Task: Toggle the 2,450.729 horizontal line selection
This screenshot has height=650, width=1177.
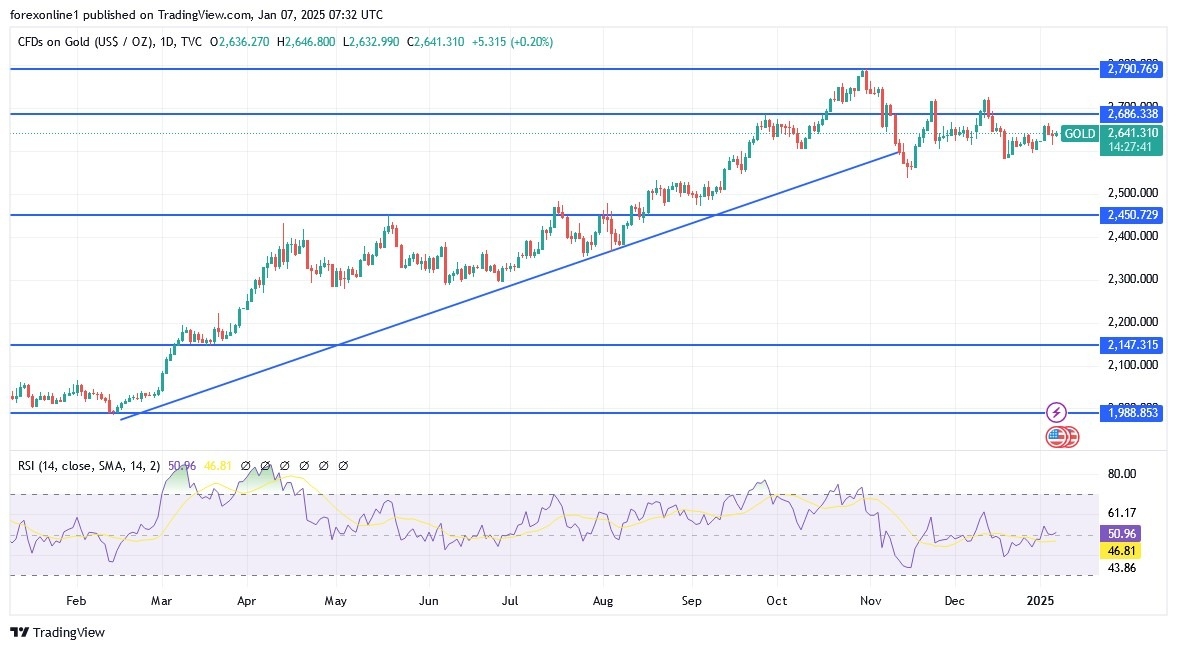Action: click(x=1131, y=213)
